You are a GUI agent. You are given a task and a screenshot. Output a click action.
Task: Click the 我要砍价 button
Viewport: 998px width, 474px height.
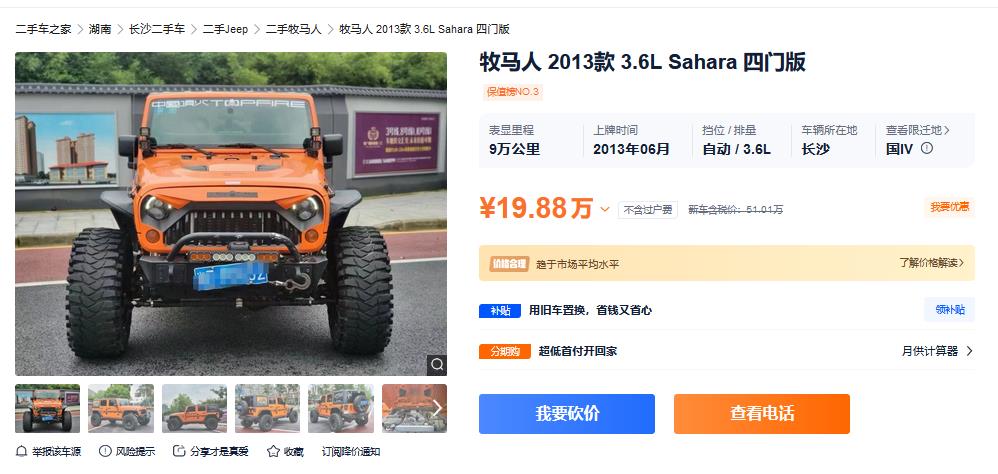click(x=566, y=414)
